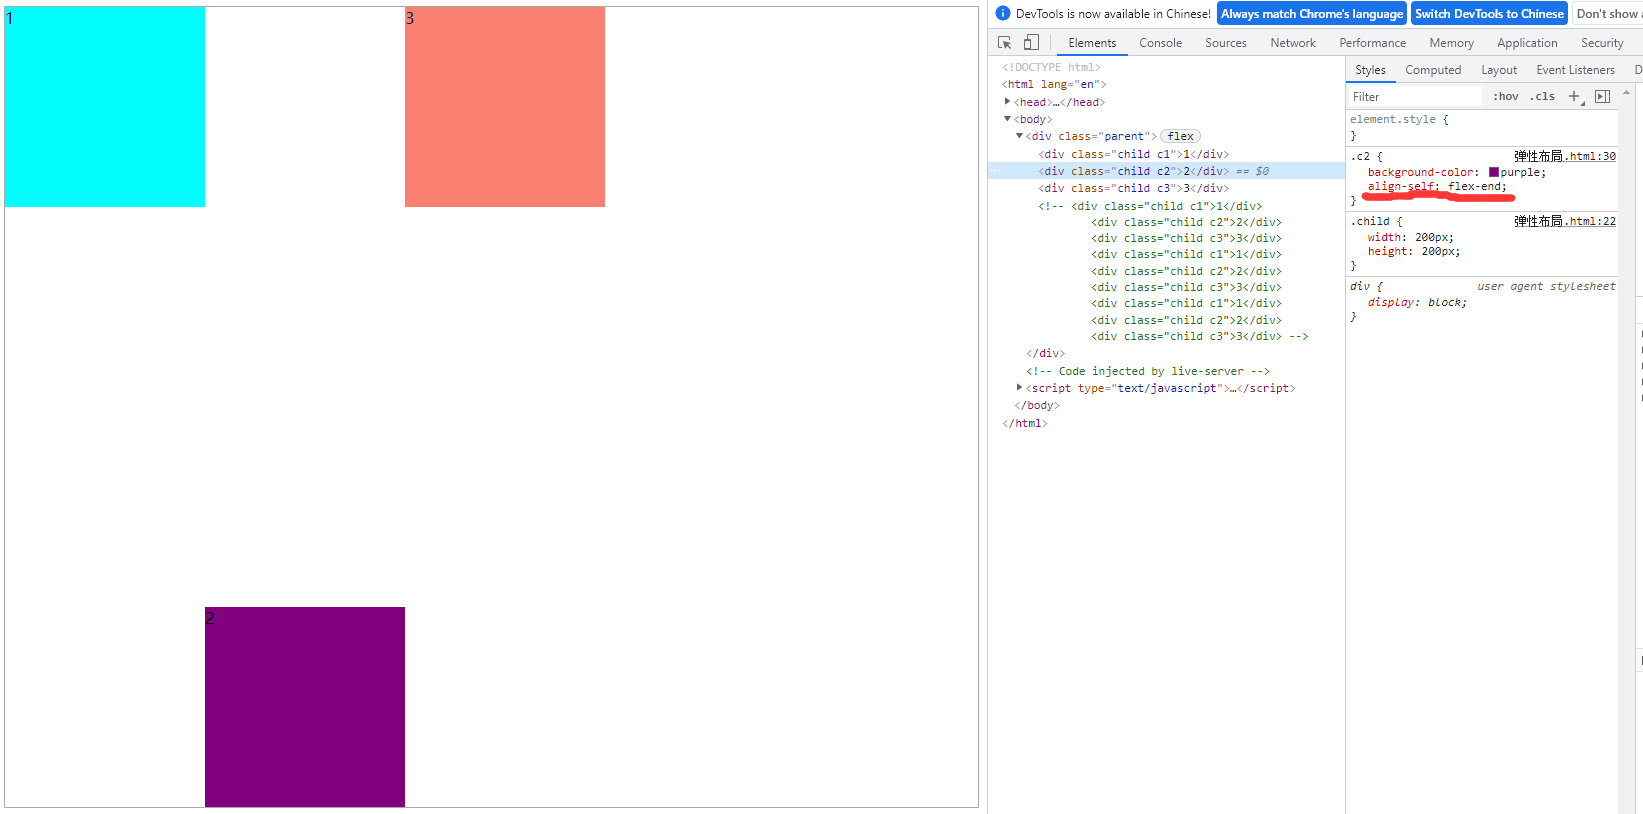Click the display block user agent declaration
The width and height of the screenshot is (1643, 814).
pos(1417,302)
